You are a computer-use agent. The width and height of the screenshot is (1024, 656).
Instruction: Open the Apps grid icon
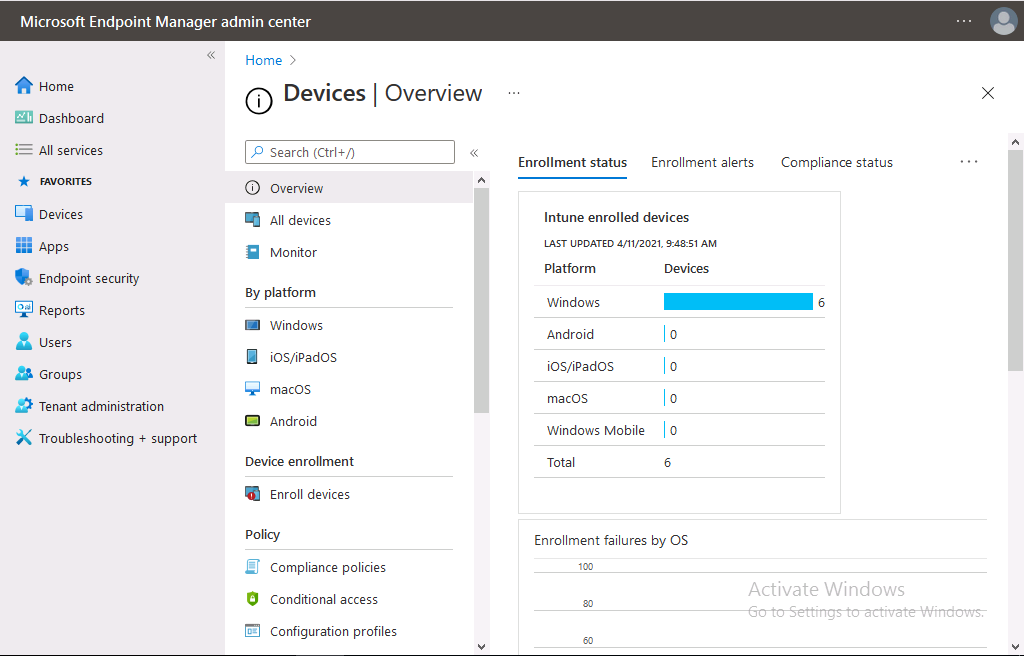pyautogui.click(x=24, y=246)
